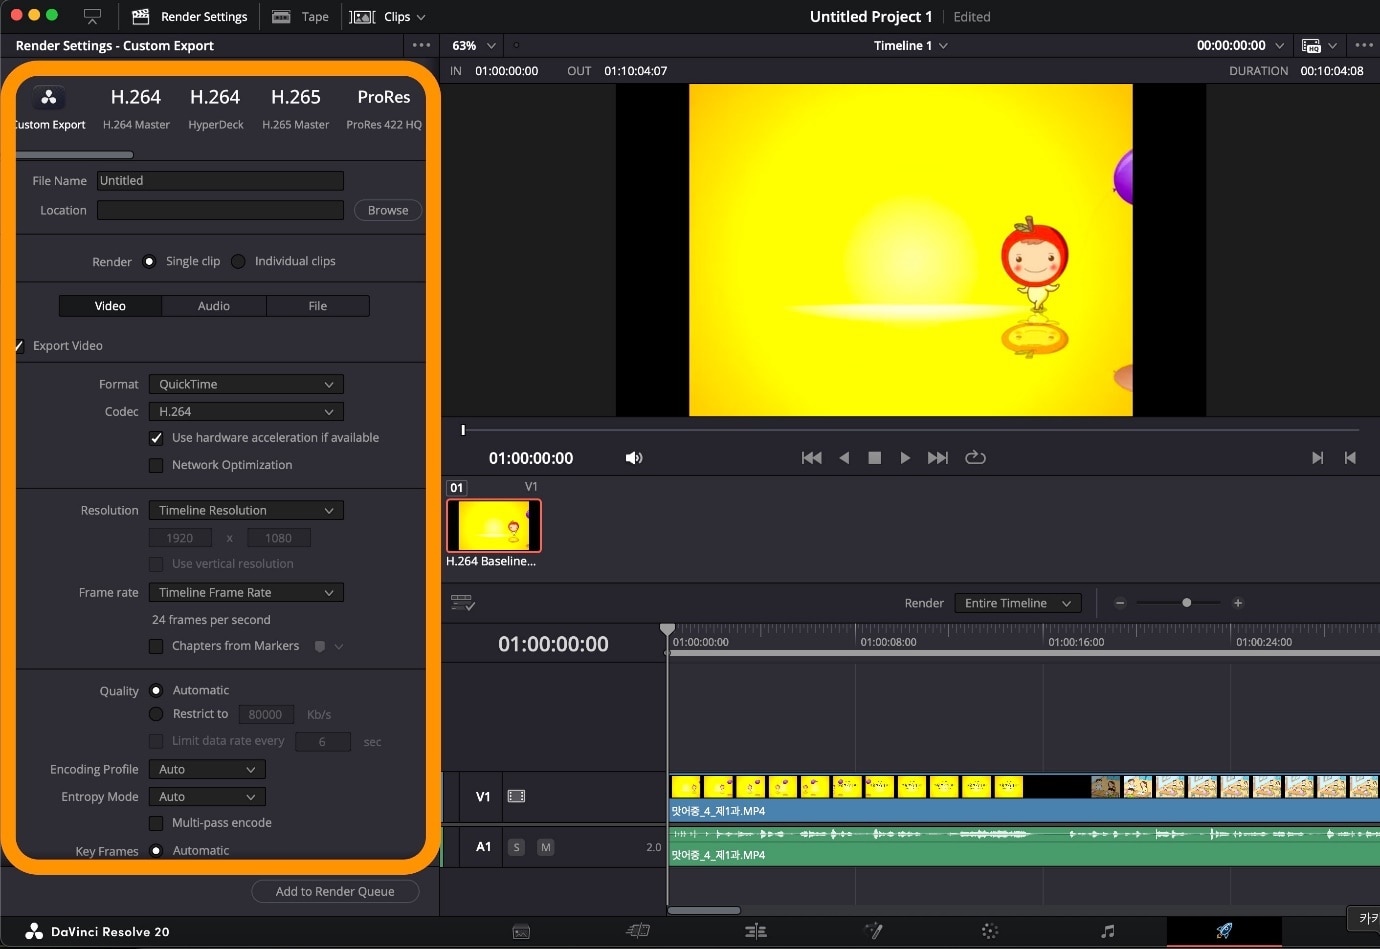Click the V1 track film strip icon
This screenshot has width=1380, height=949.
[x=516, y=797]
